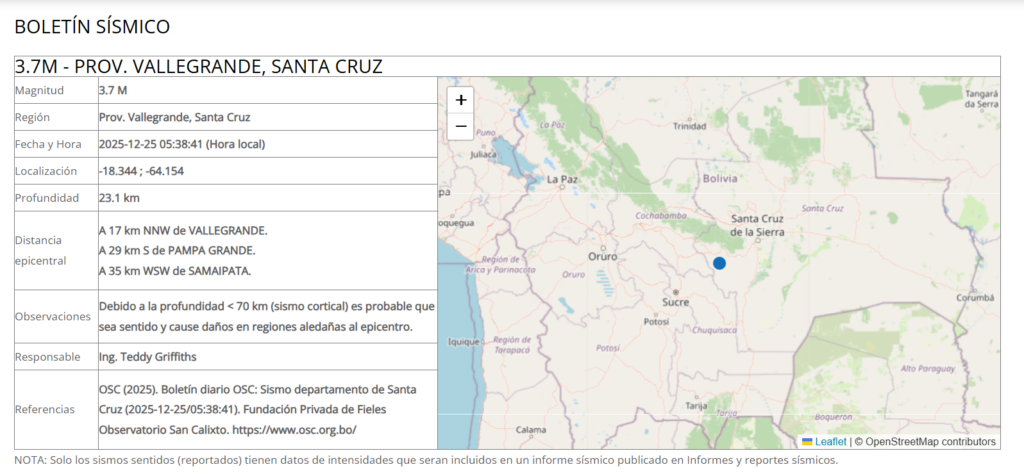
Task: Click the Sucre city label on map
Action: [x=676, y=301]
